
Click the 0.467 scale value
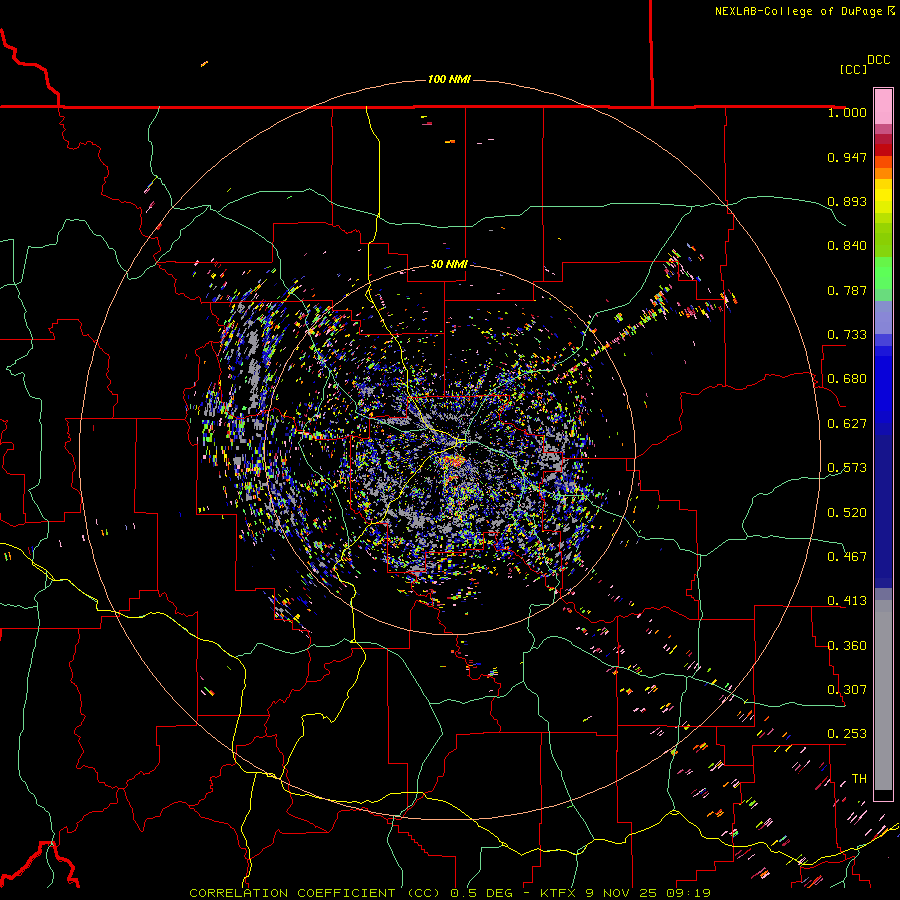coord(847,557)
